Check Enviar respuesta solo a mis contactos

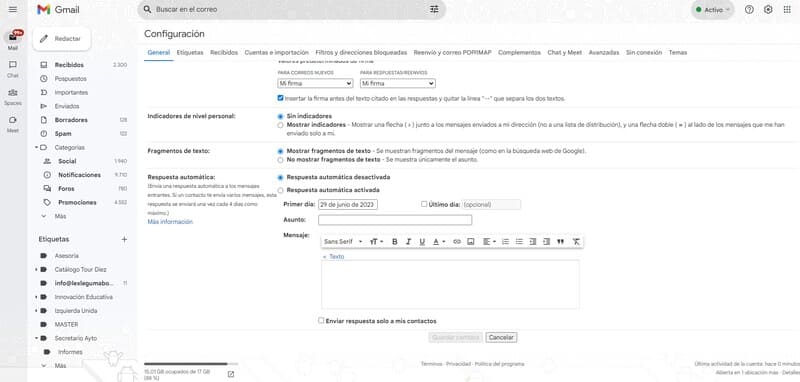click(321, 321)
